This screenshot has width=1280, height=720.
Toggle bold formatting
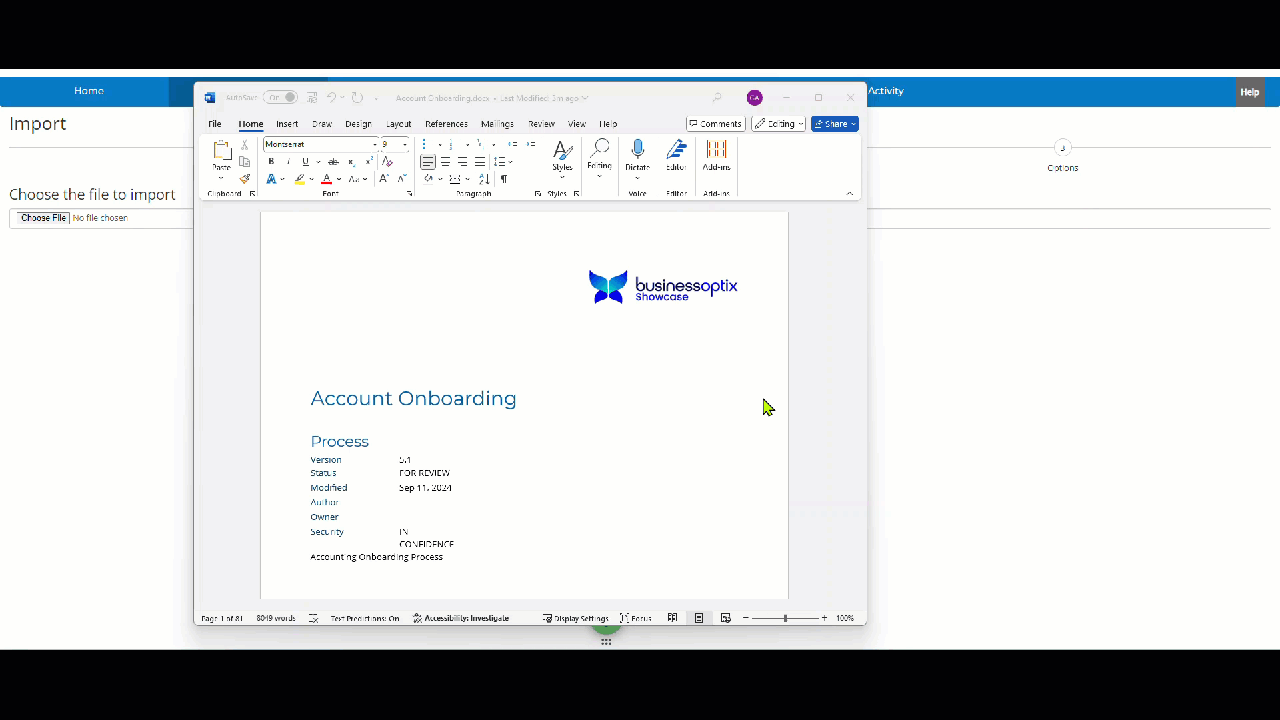click(x=271, y=162)
